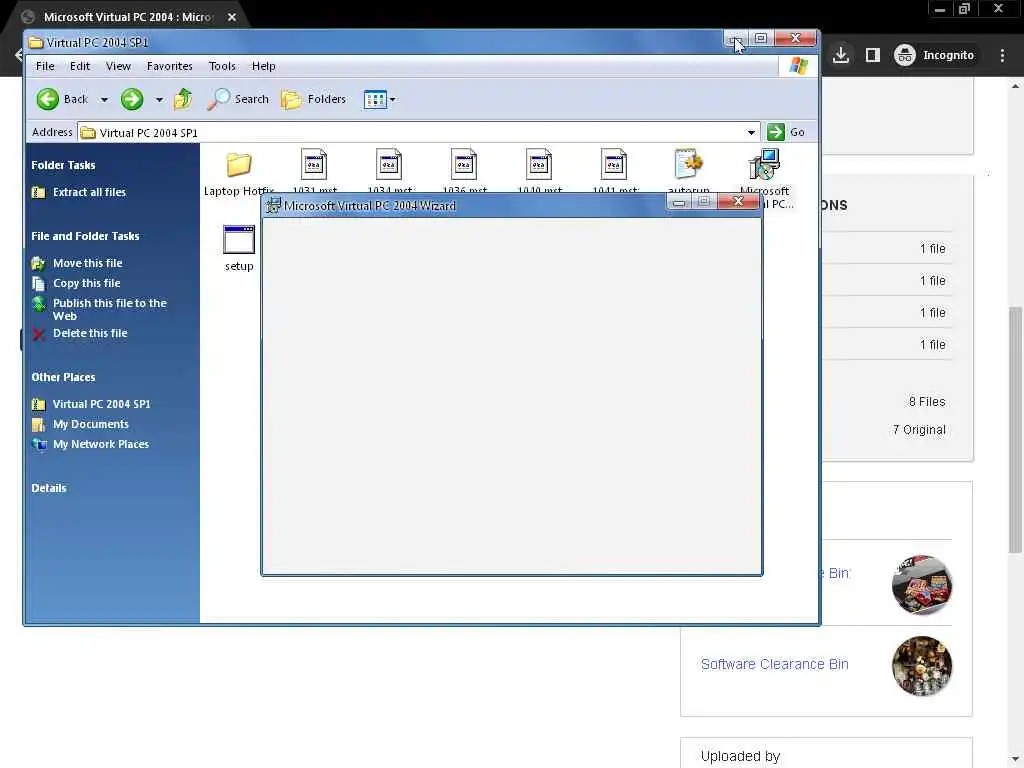Click the upper round collection thumbnail
1024x768 pixels.
pyautogui.click(x=922, y=584)
